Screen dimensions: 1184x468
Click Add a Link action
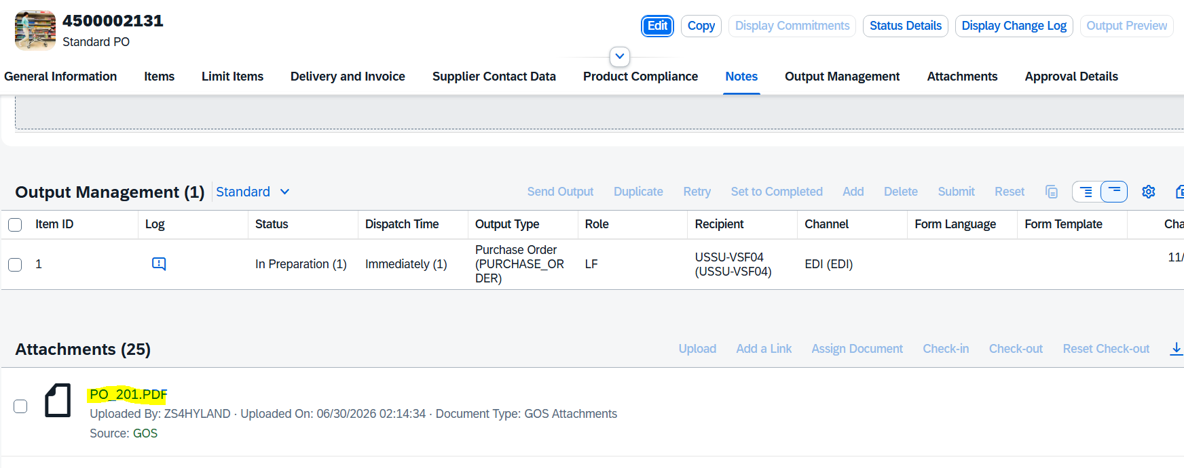pyautogui.click(x=764, y=349)
